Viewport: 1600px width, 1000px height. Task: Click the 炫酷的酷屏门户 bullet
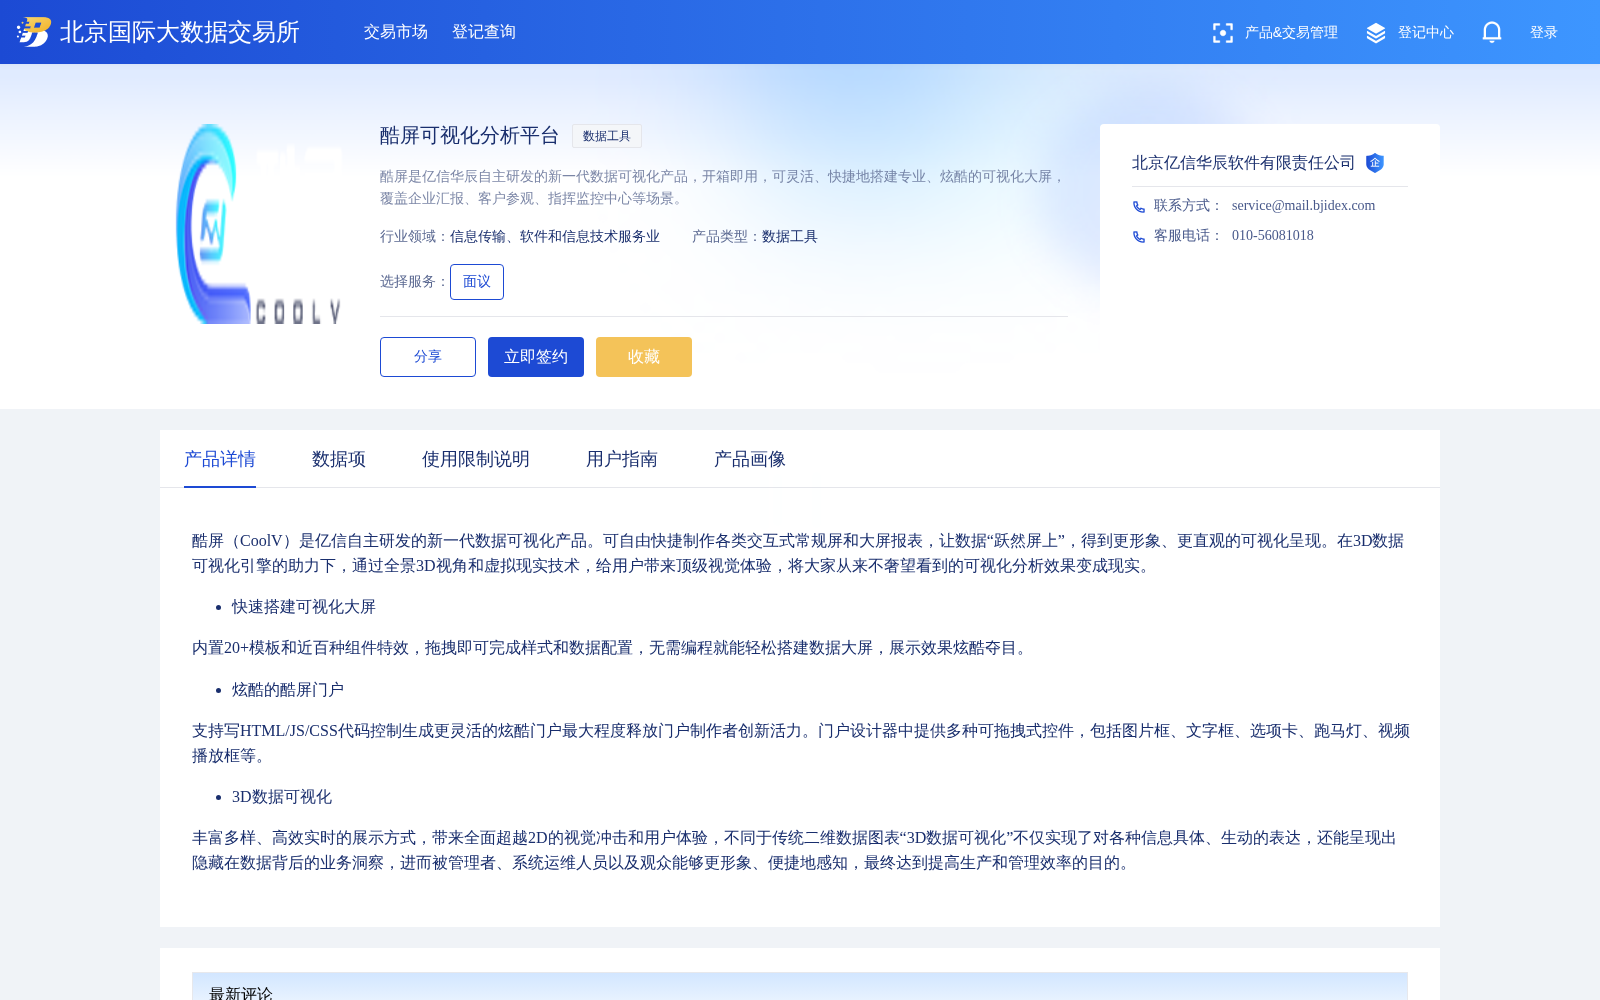[x=288, y=690]
